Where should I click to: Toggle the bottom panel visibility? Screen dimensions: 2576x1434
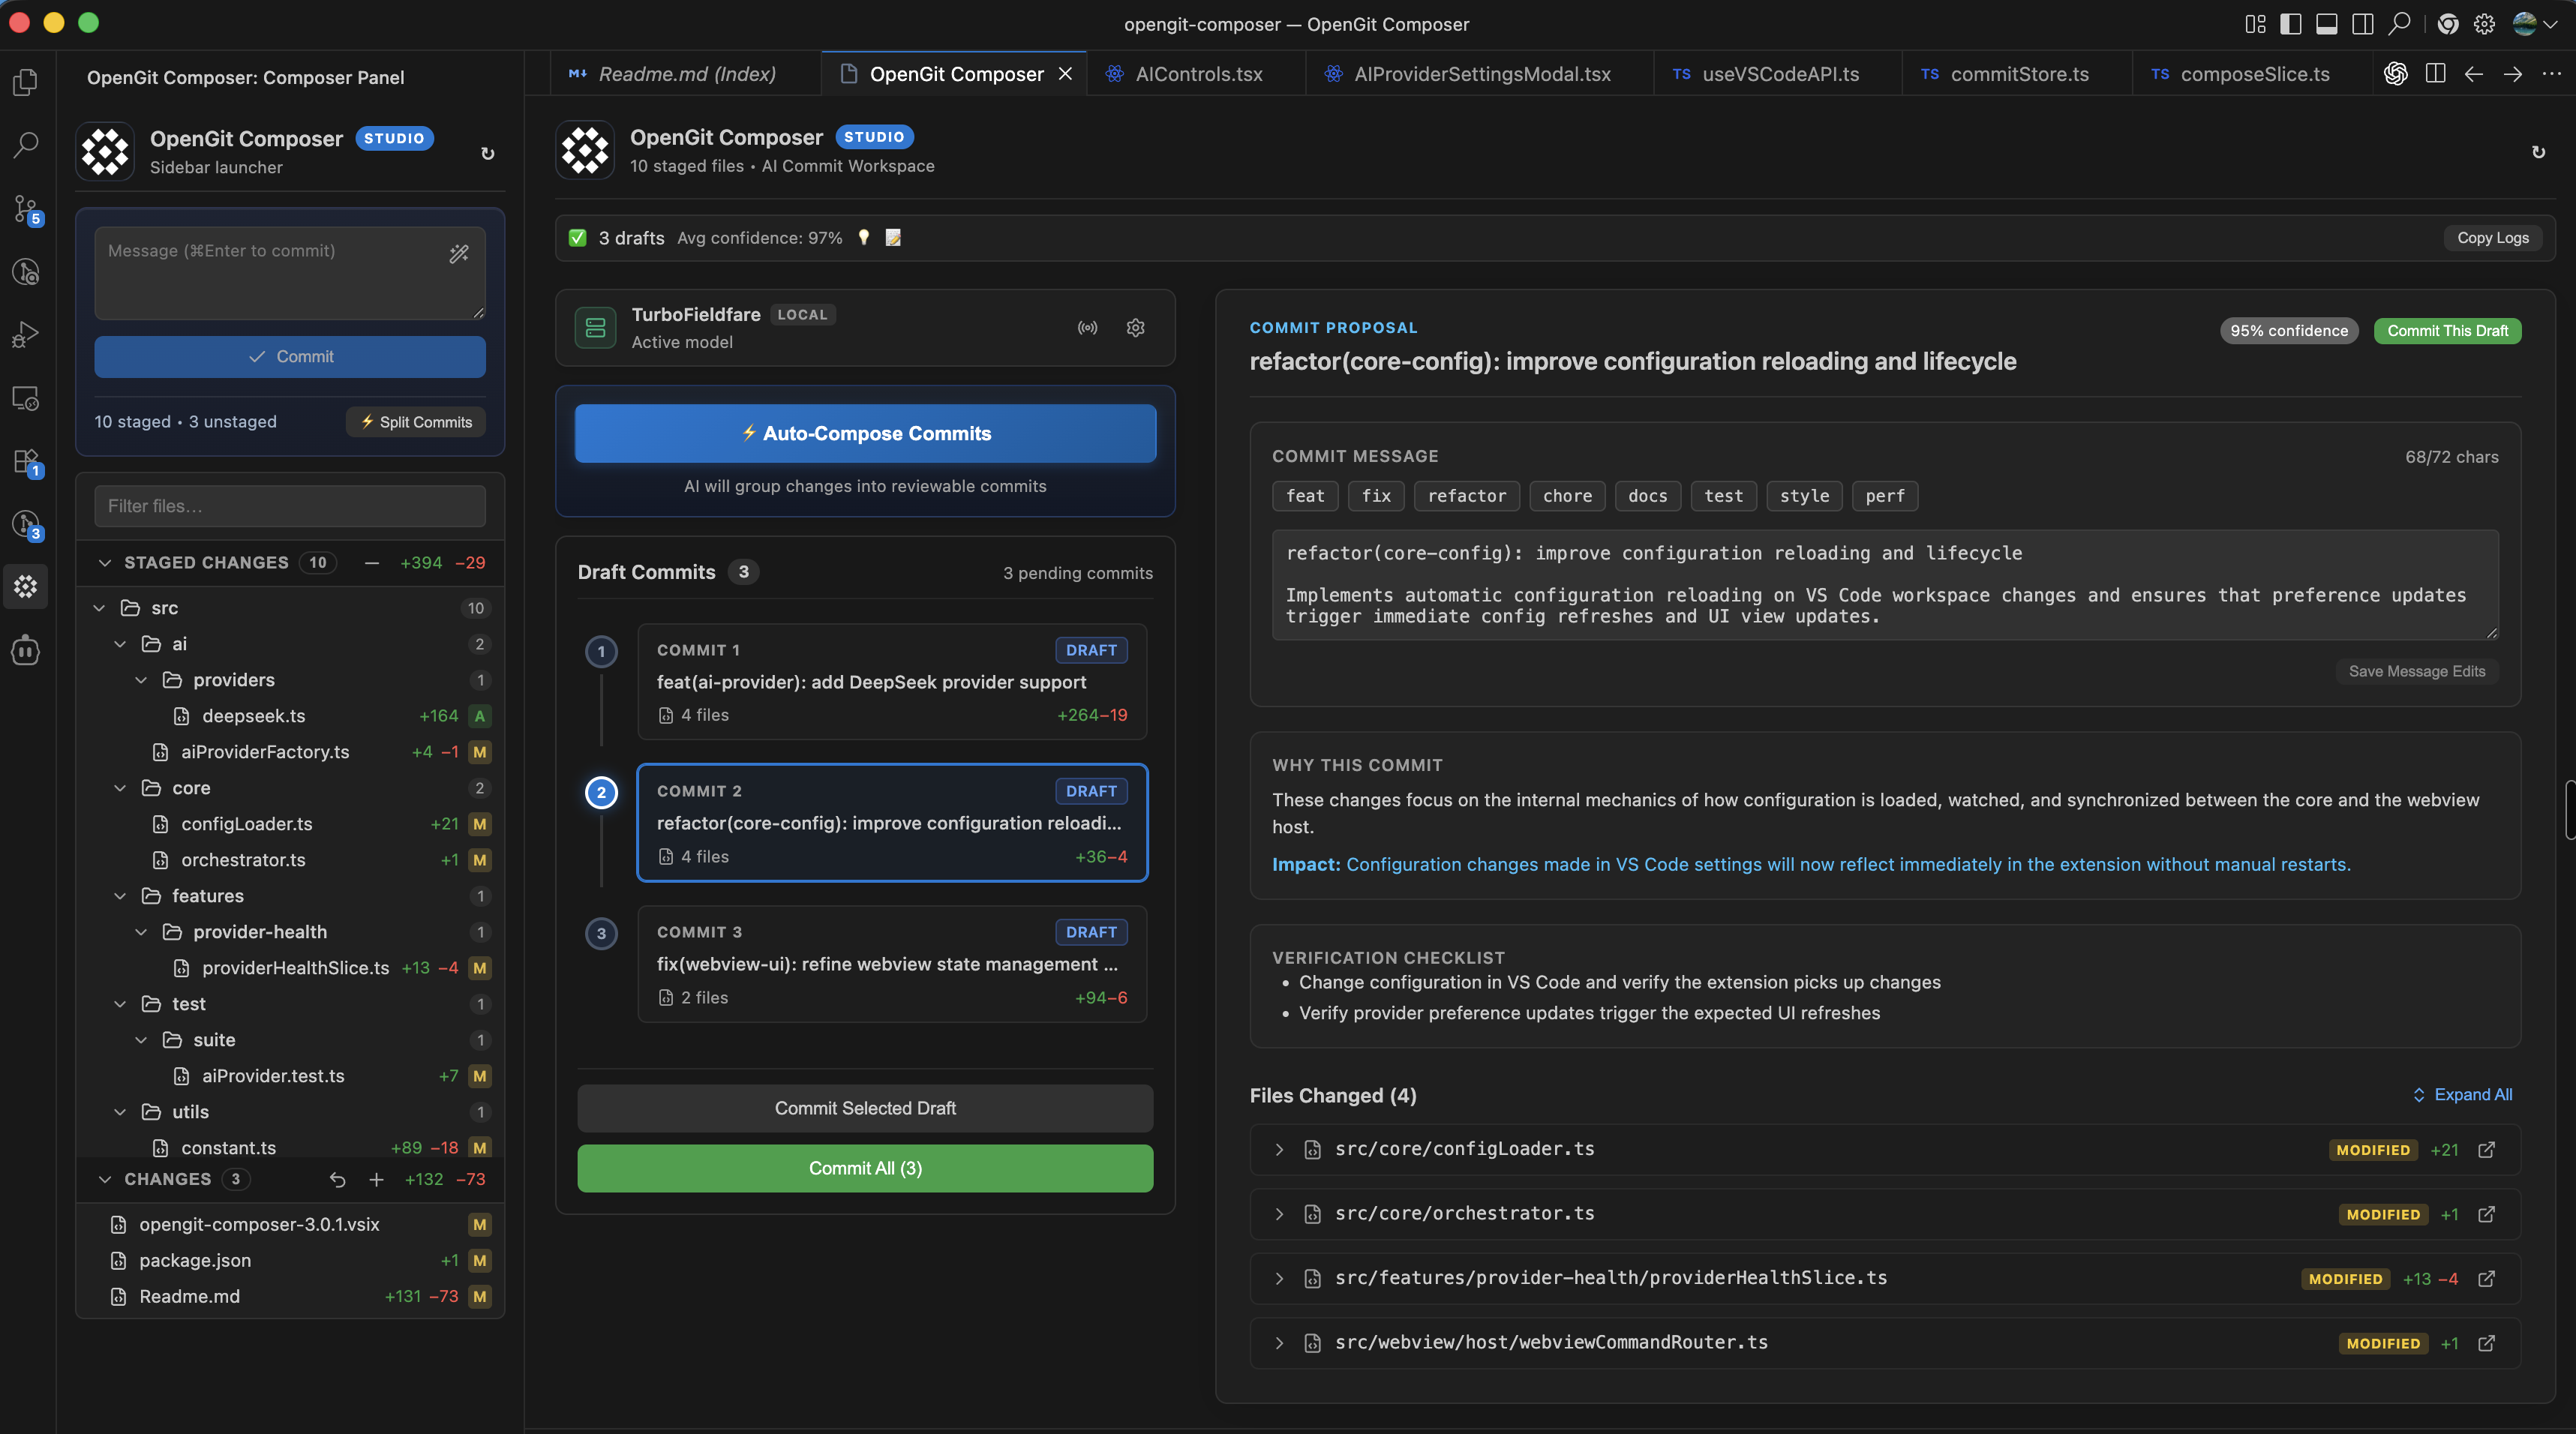[x=2327, y=24]
